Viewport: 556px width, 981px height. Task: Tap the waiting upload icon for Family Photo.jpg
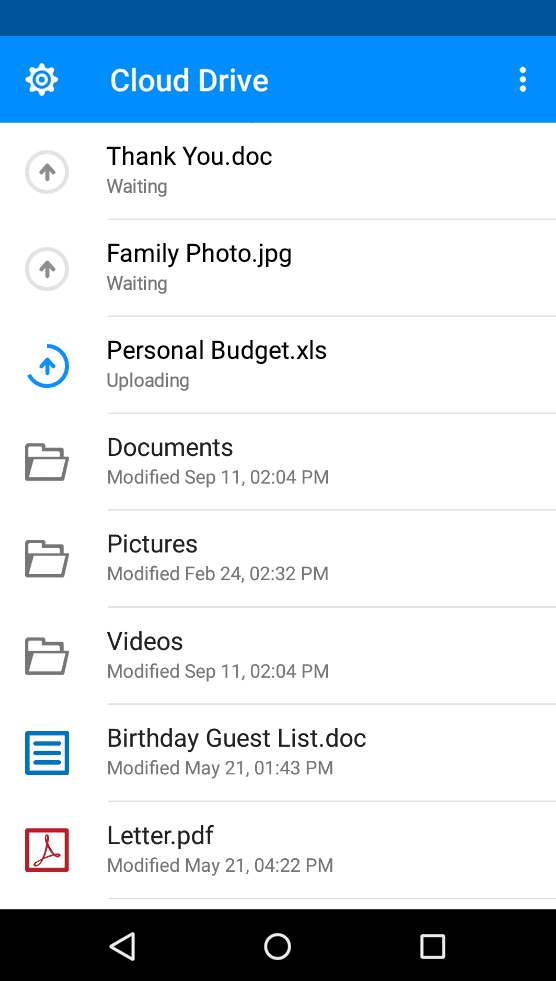(47, 268)
